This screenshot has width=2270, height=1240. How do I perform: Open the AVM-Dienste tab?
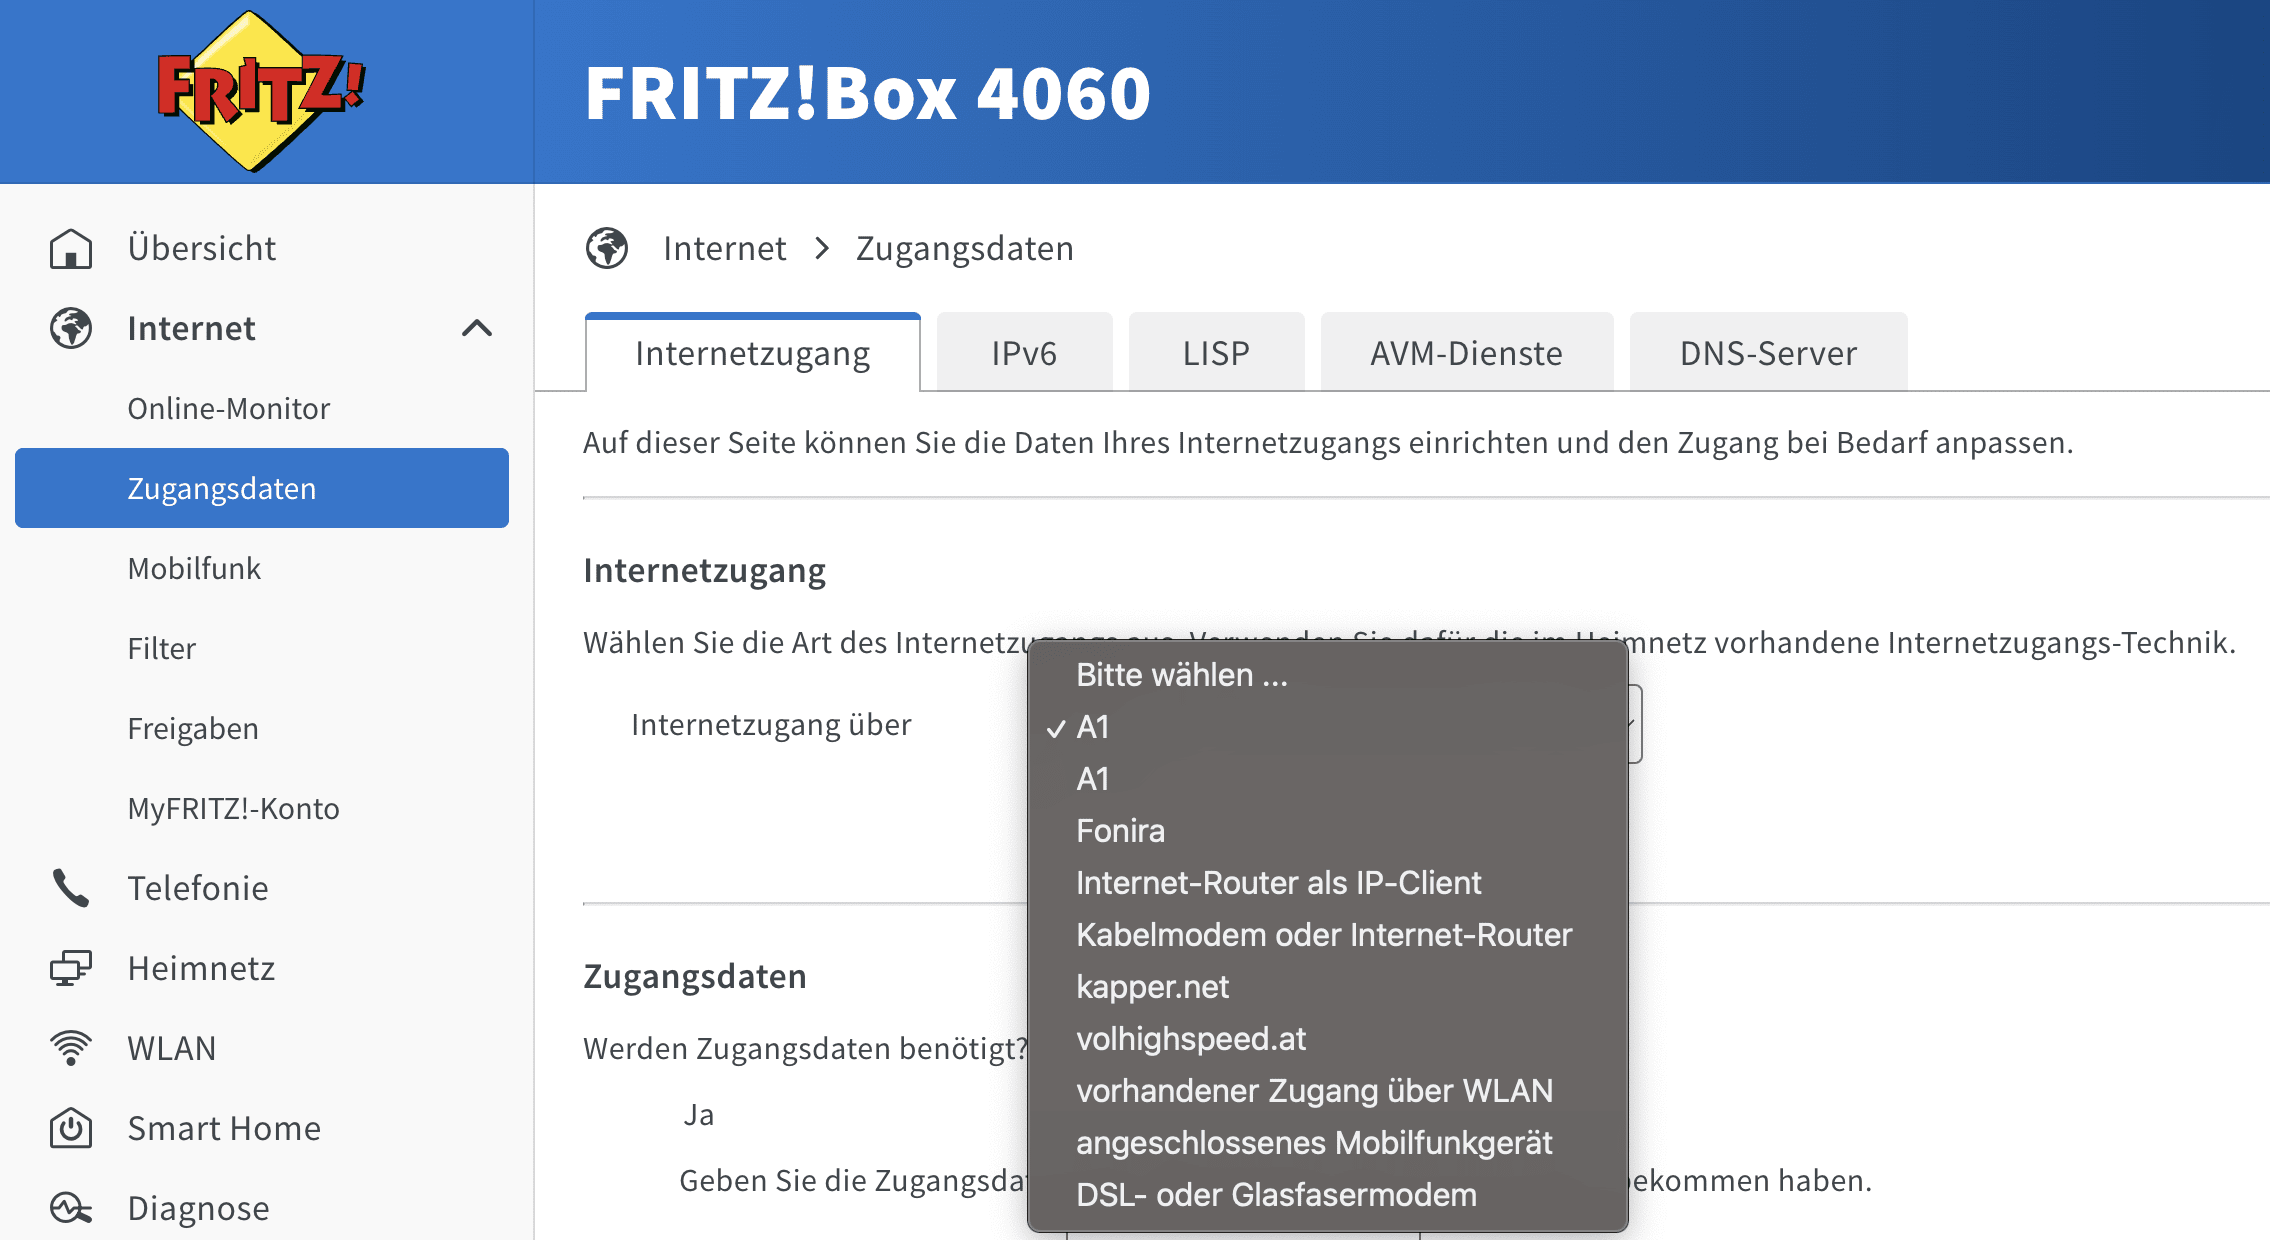pyautogui.click(x=1465, y=353)
